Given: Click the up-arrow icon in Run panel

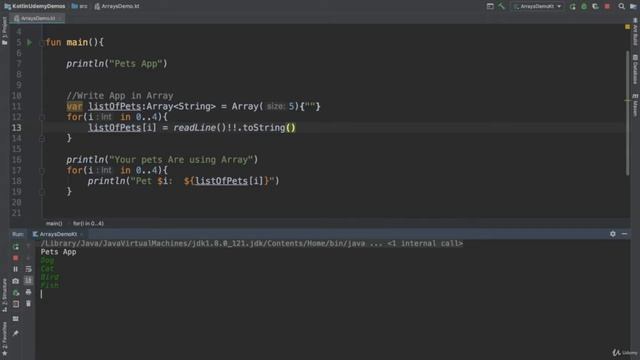Looking at the screenshot, I should point(28,247).
